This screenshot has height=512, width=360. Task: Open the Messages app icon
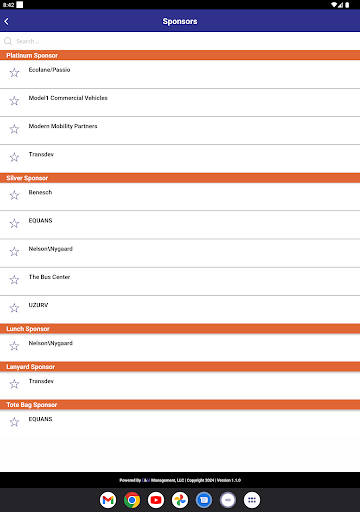204,500
